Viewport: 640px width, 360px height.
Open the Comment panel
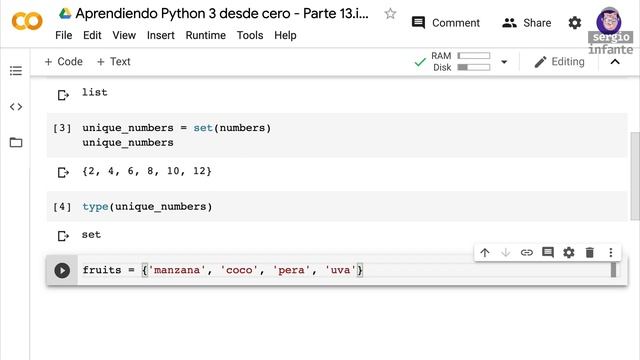pyautogui.click(x=446, y=23)
